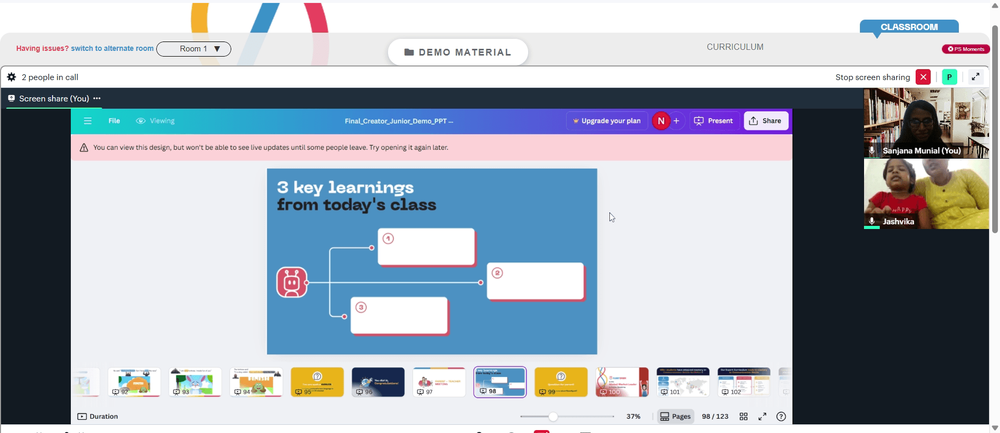1000x433 pixels.
Task: Open the Duration panel
Action: [98, 416]
